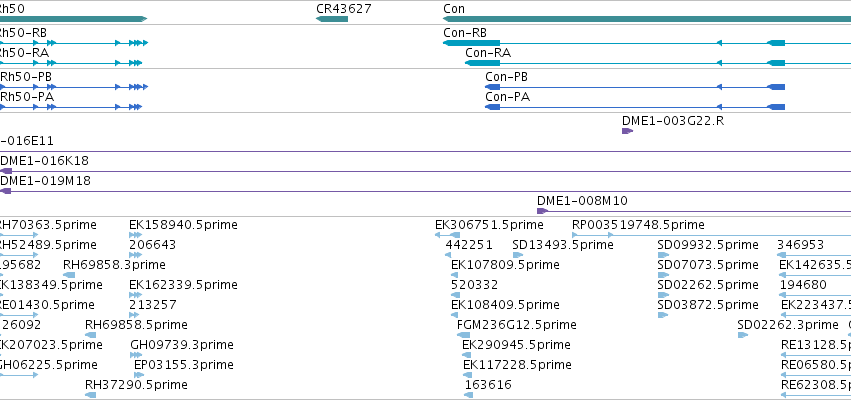Click the DME1-008M10 clone start arrow

tap(542, 211)
